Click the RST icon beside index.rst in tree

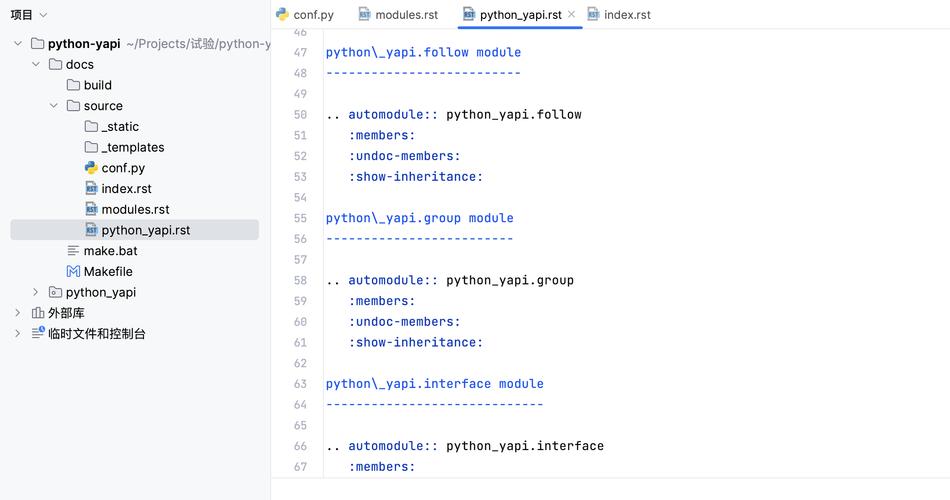(x=91, y=188)
